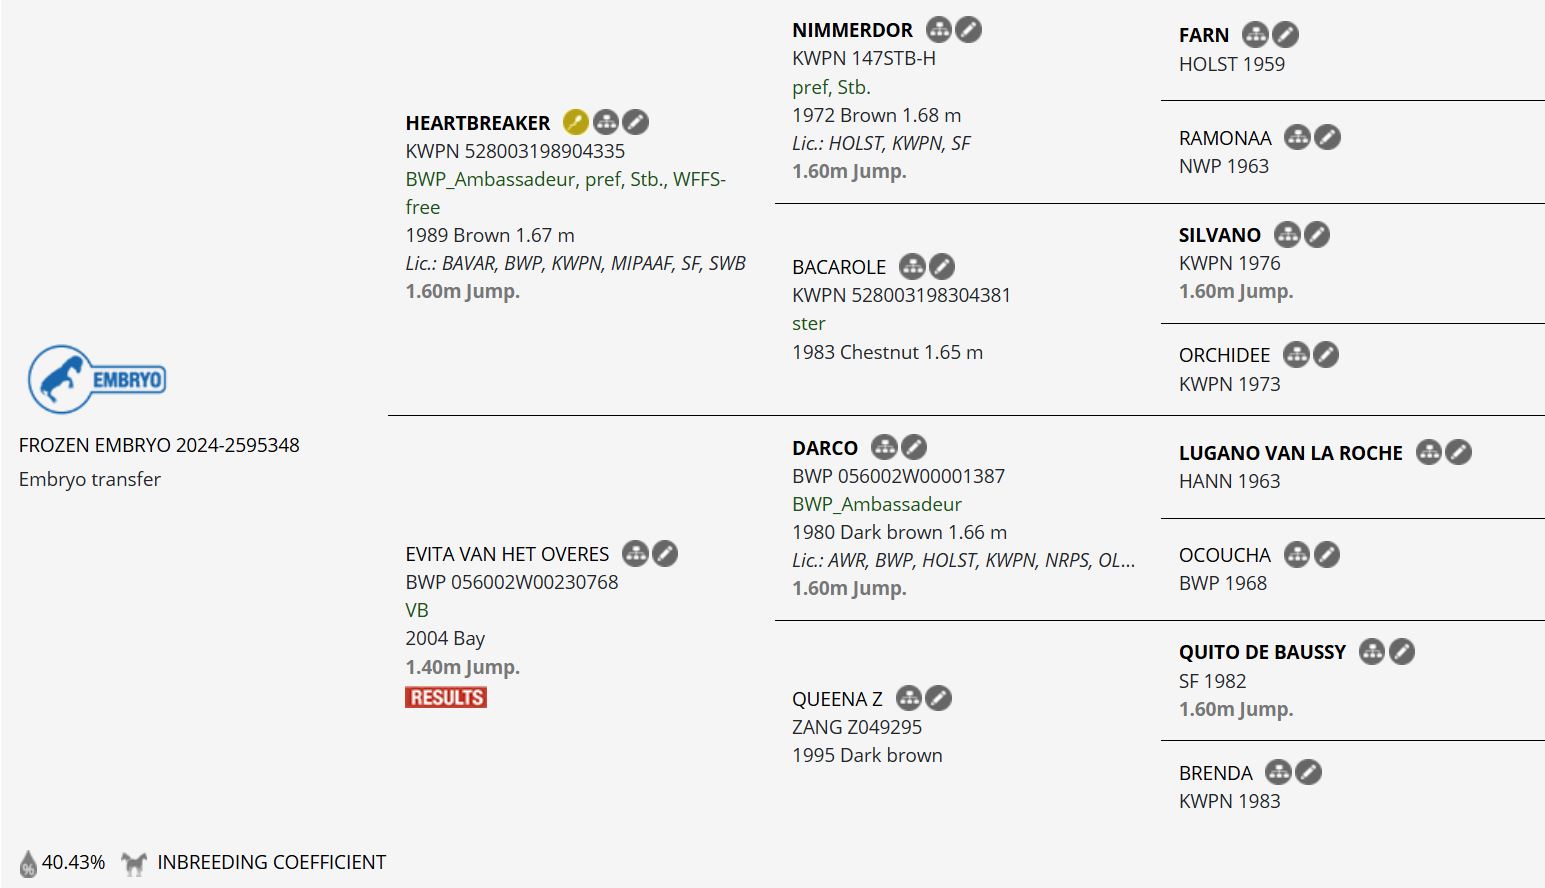Click the edit pencil beside LUGANO VAN LA ROCHE

(1459, 452)
